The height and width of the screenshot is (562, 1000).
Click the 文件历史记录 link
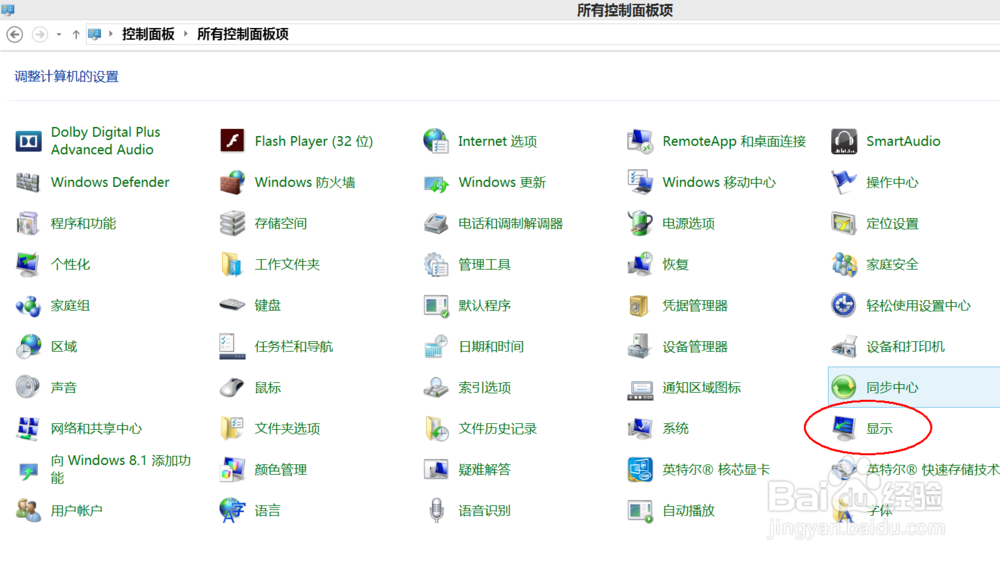497,429
